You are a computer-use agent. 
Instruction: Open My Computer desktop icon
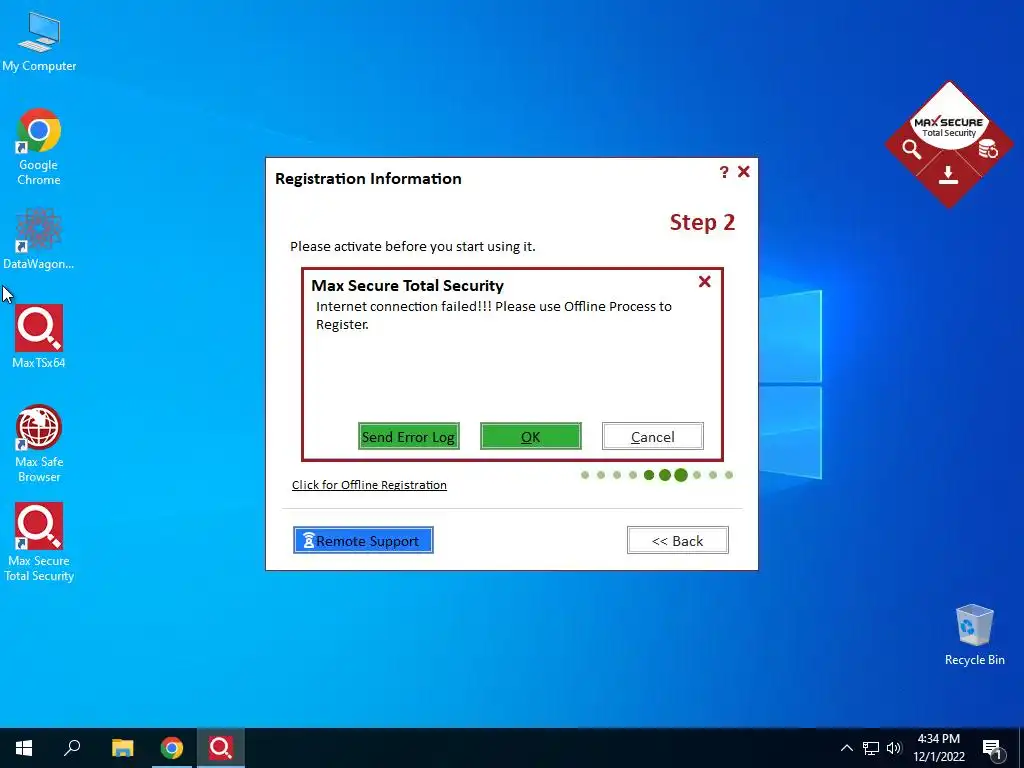tap(39, 42)
